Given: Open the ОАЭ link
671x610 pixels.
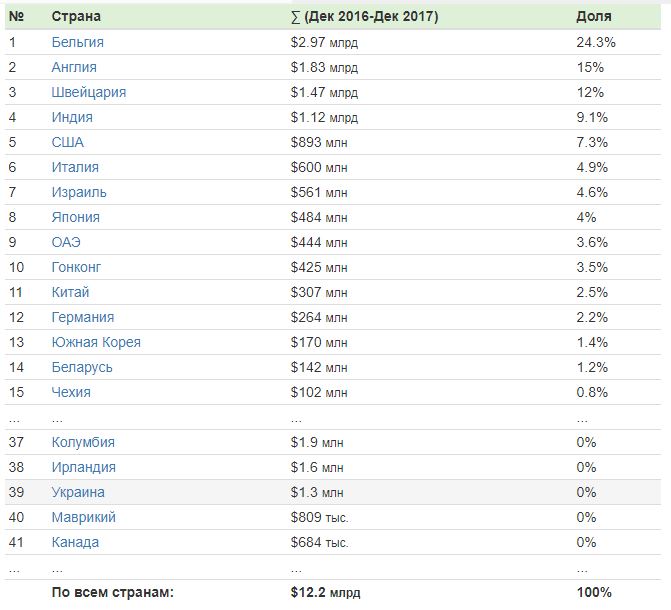Looking at the screenshot, I should click(67, 242).
